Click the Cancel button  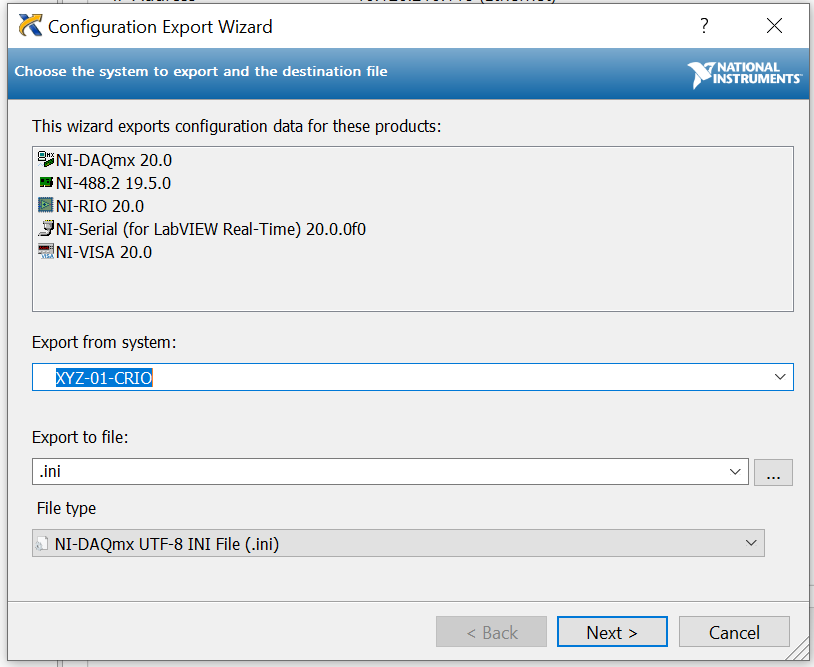coord(734,632)
